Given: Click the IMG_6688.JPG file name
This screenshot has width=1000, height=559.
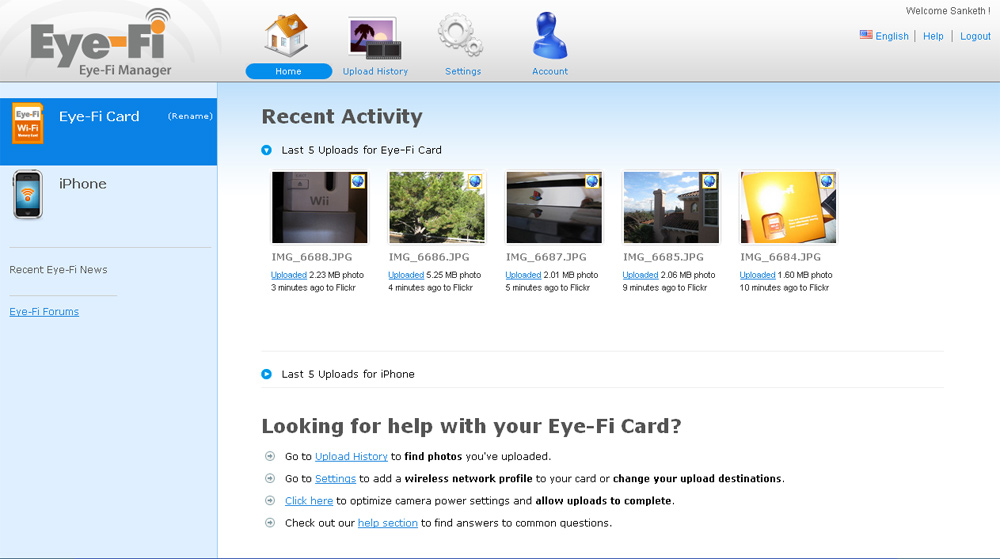Looking at the screenshot, I should coord(312,257).
